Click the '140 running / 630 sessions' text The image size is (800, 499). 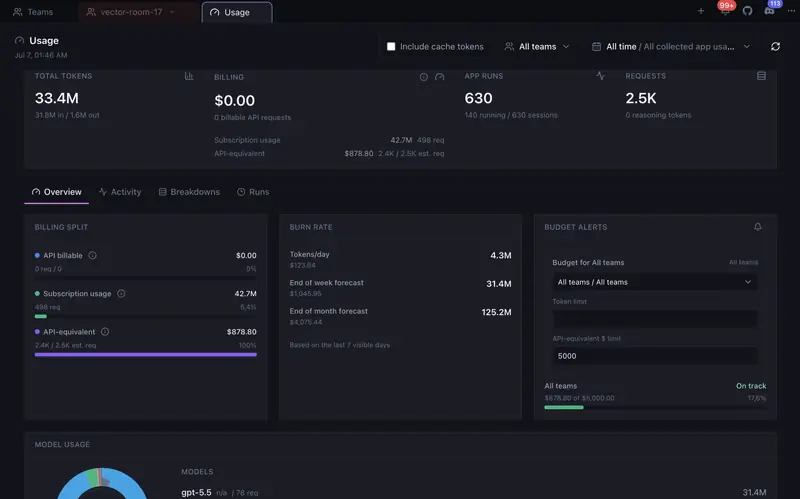pyautogui.click(x=511, y=115)
